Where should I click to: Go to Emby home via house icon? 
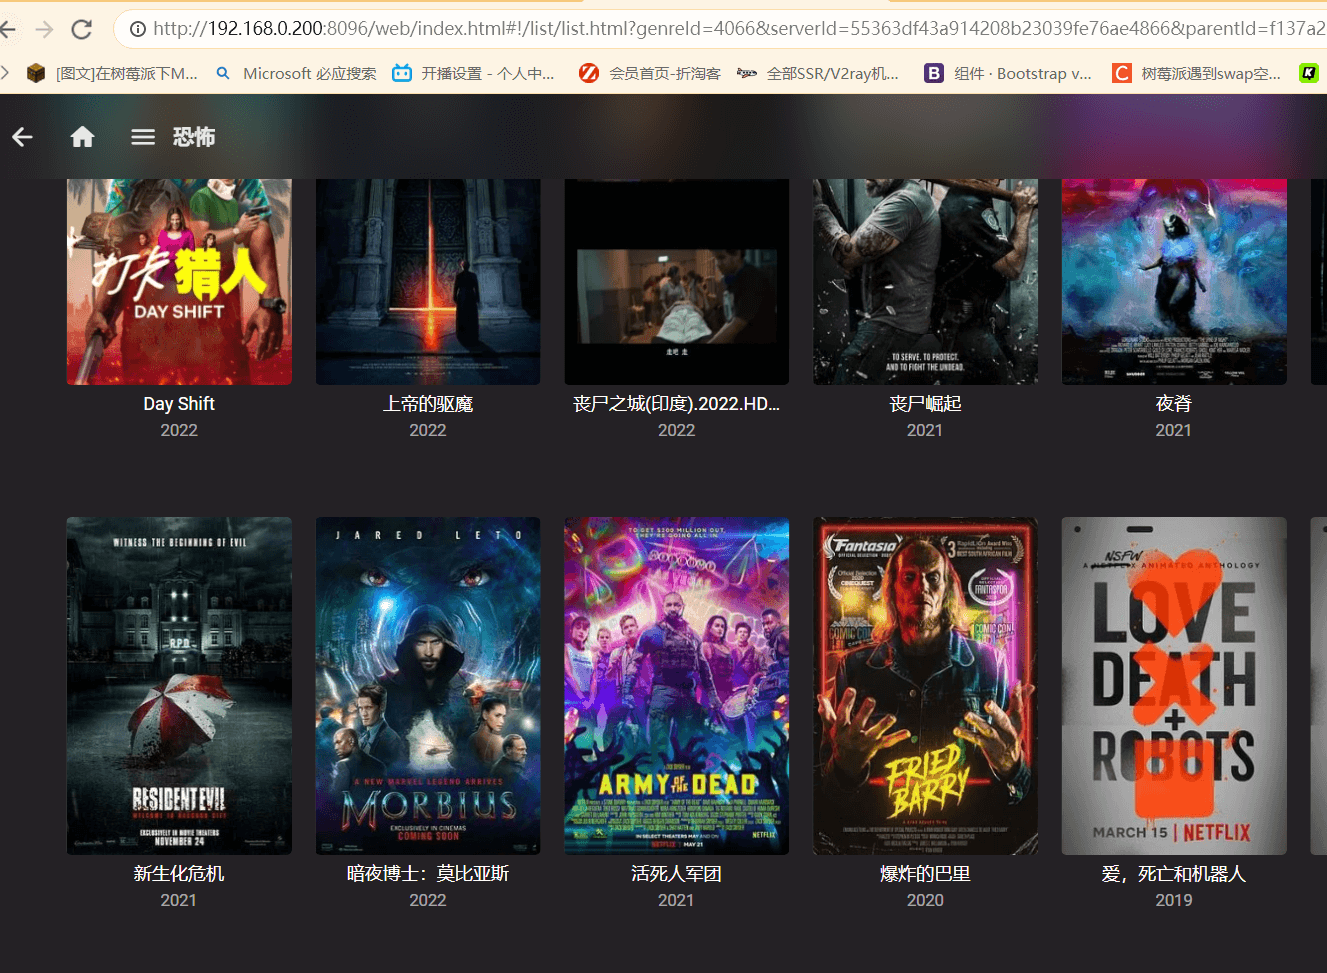[x=83, y=137]
